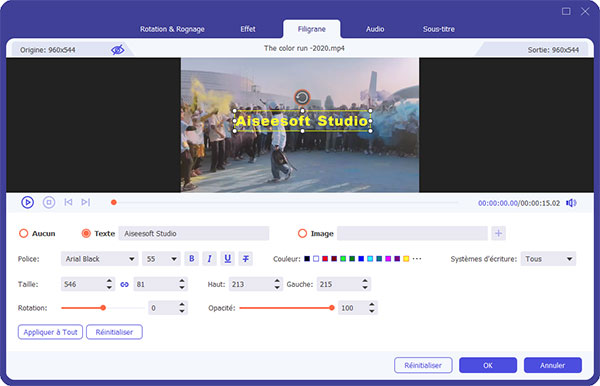The width and height of the screenshot is (600, 386).
Task: Click the Image path input field
Action: (412, 233)
